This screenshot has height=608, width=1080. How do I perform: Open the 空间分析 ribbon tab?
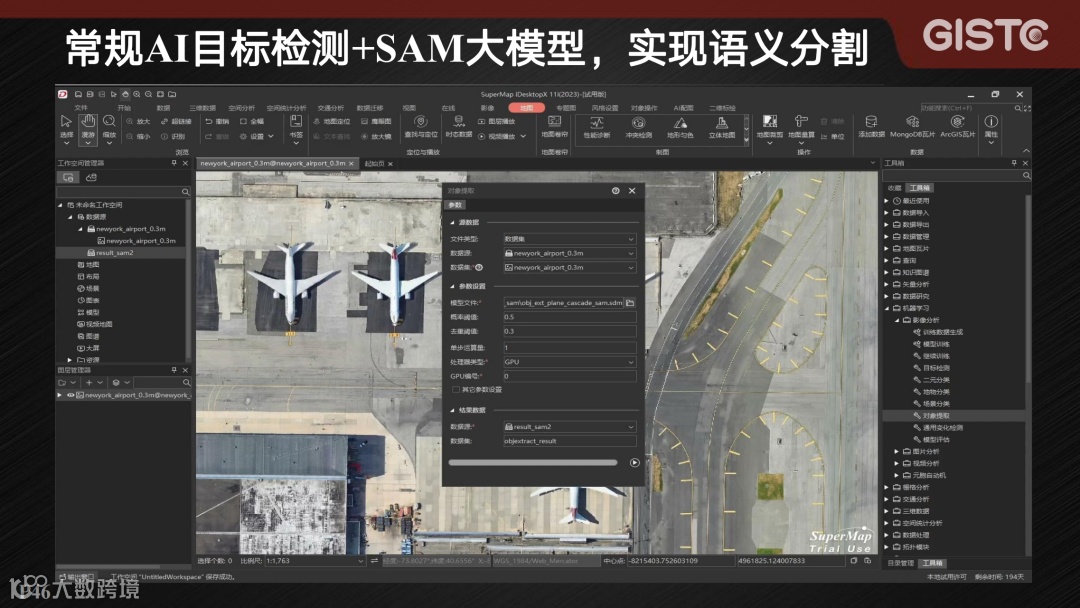tap(241, 108)
